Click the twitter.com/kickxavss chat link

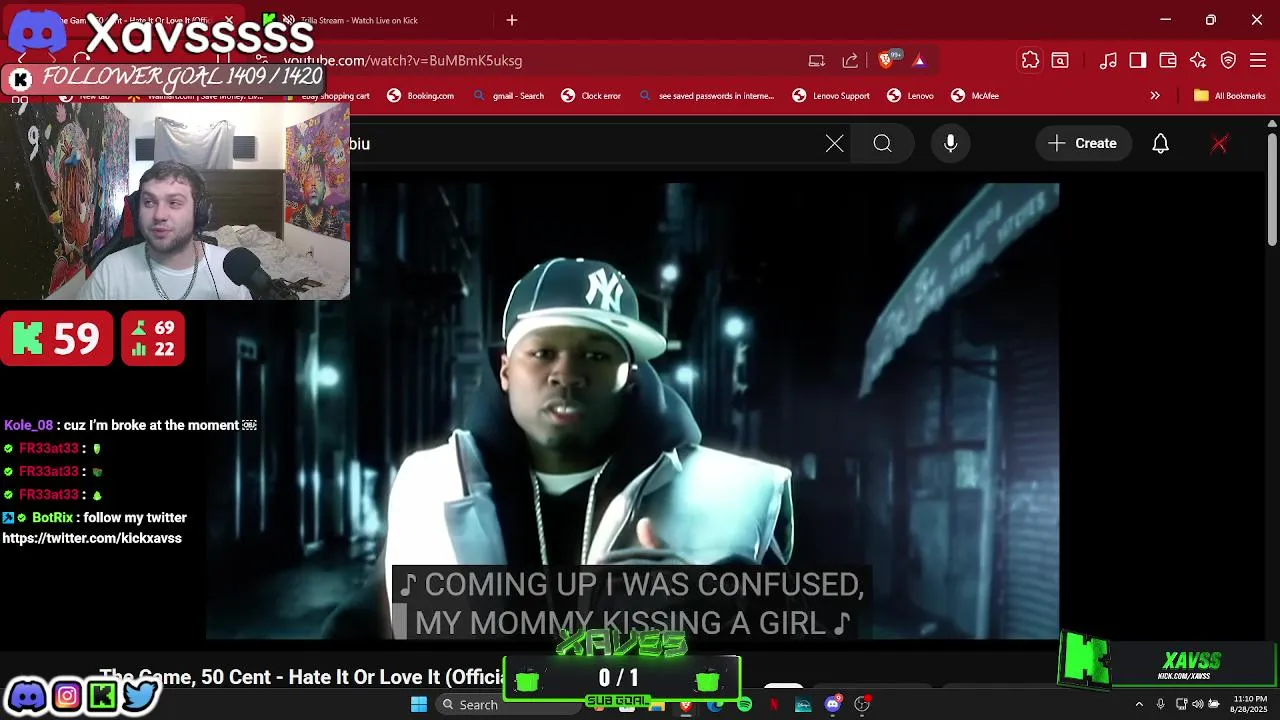[x=92, y=538]
